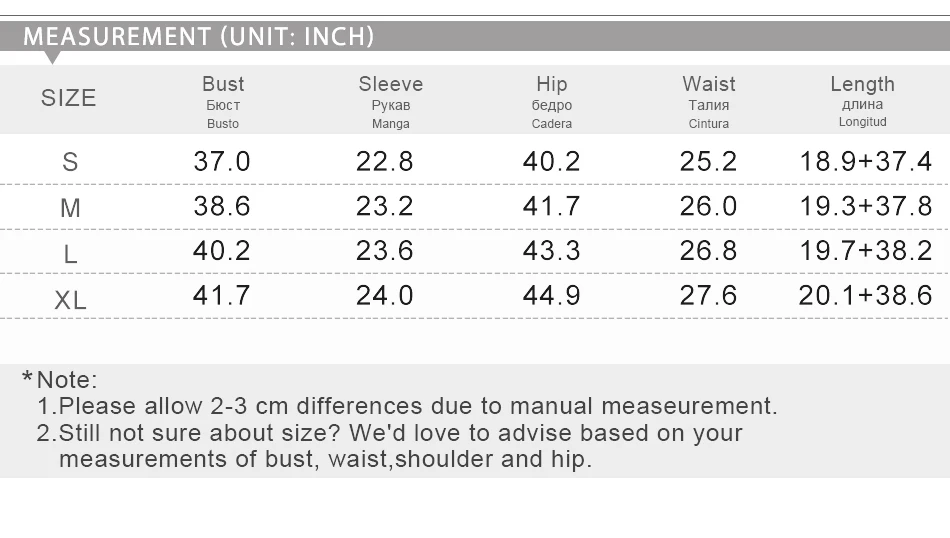Viewport: 950px width, 538px height.
Task: Select the size L row label
Action: (70, 254)
